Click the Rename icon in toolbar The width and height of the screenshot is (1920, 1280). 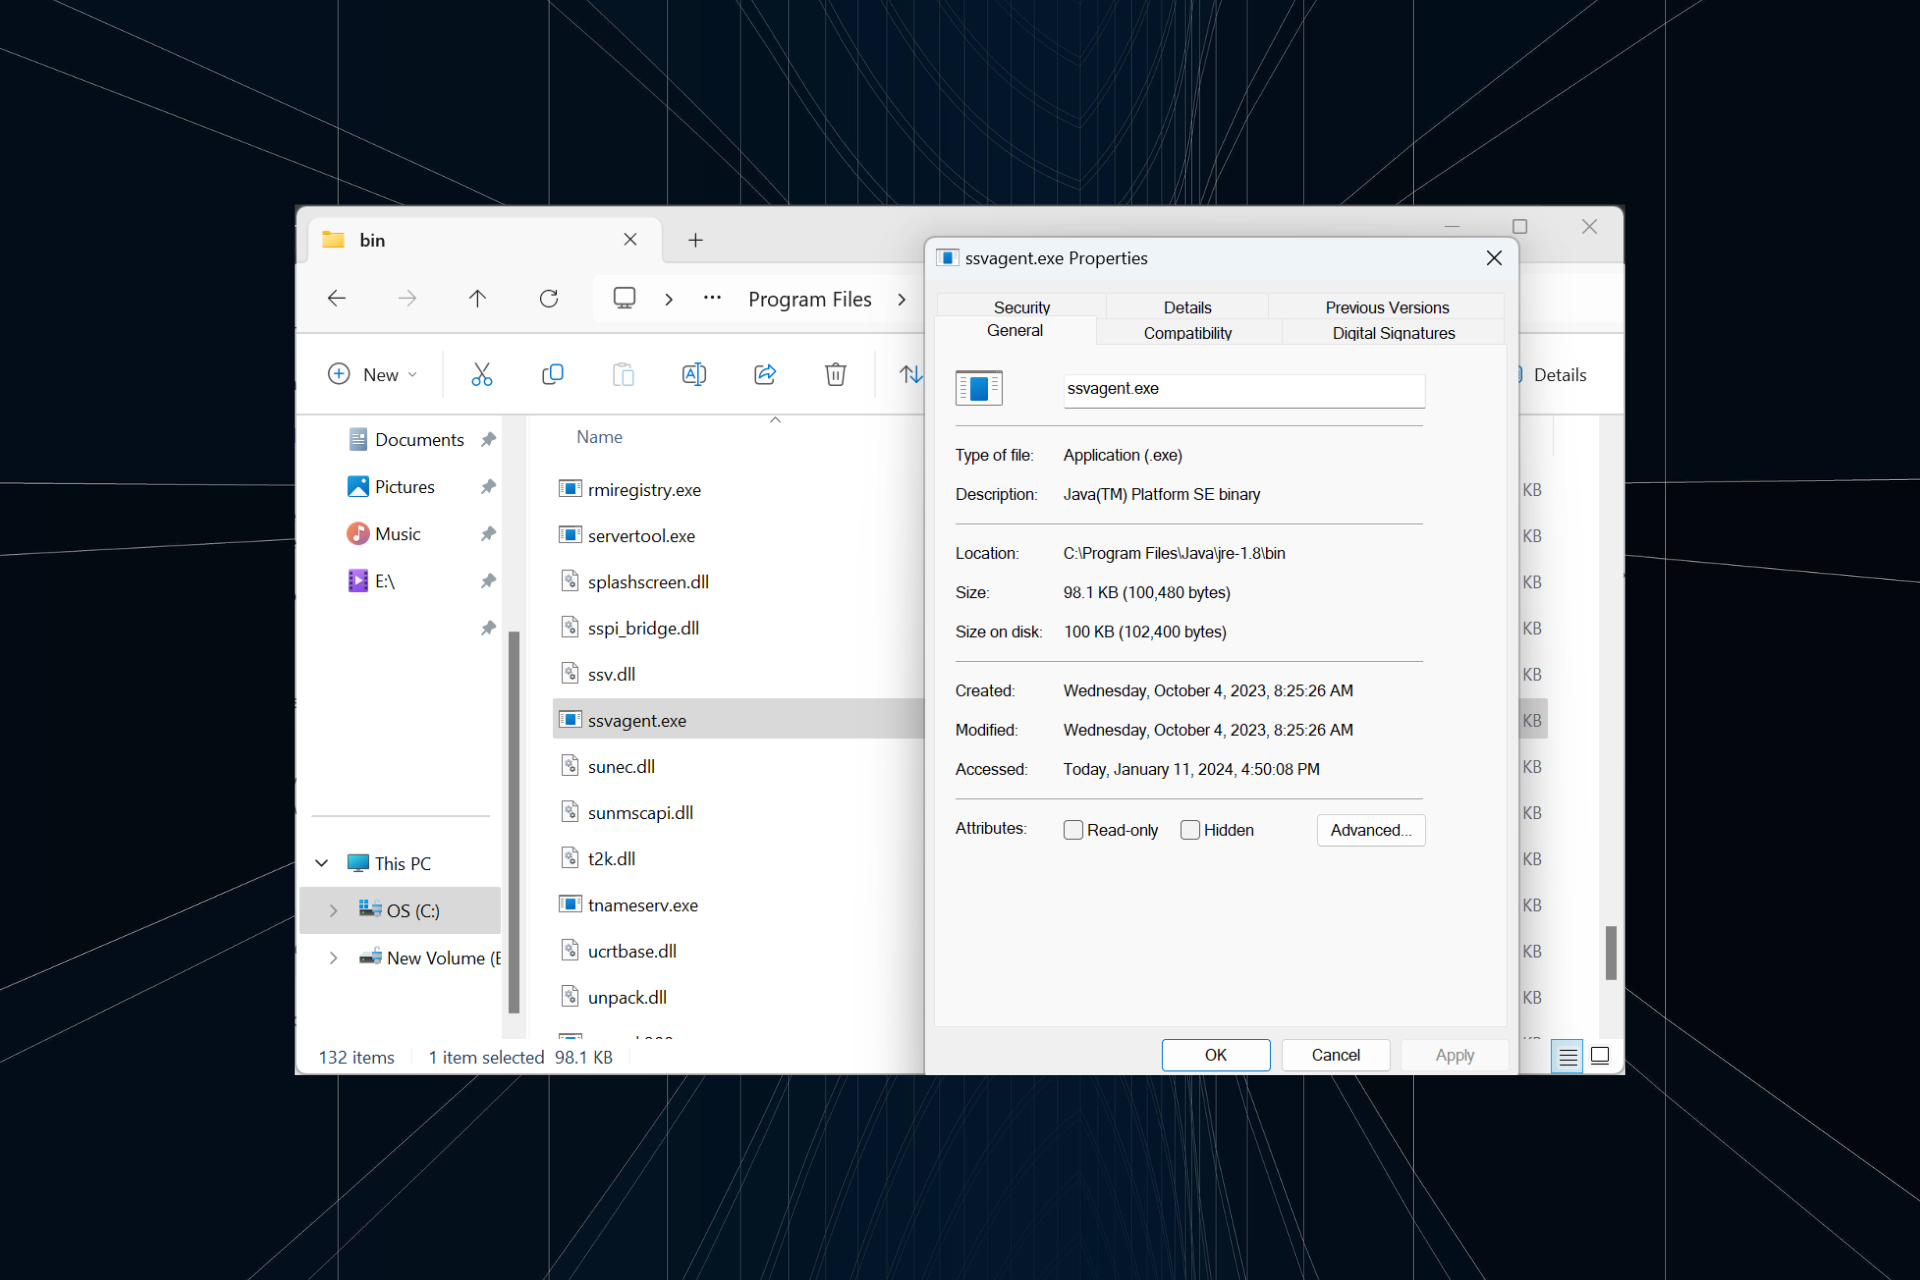(693, 374)
